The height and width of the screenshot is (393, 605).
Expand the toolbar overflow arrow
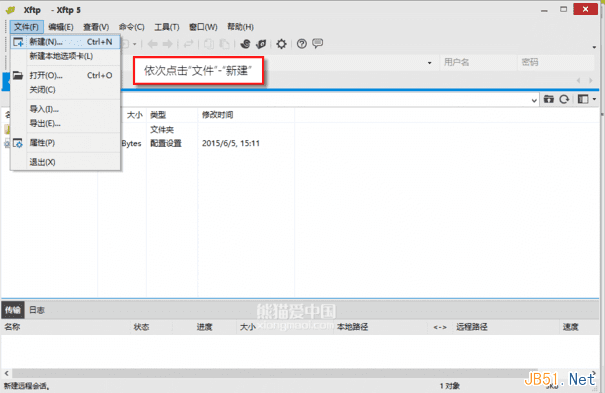pos(594,47)
